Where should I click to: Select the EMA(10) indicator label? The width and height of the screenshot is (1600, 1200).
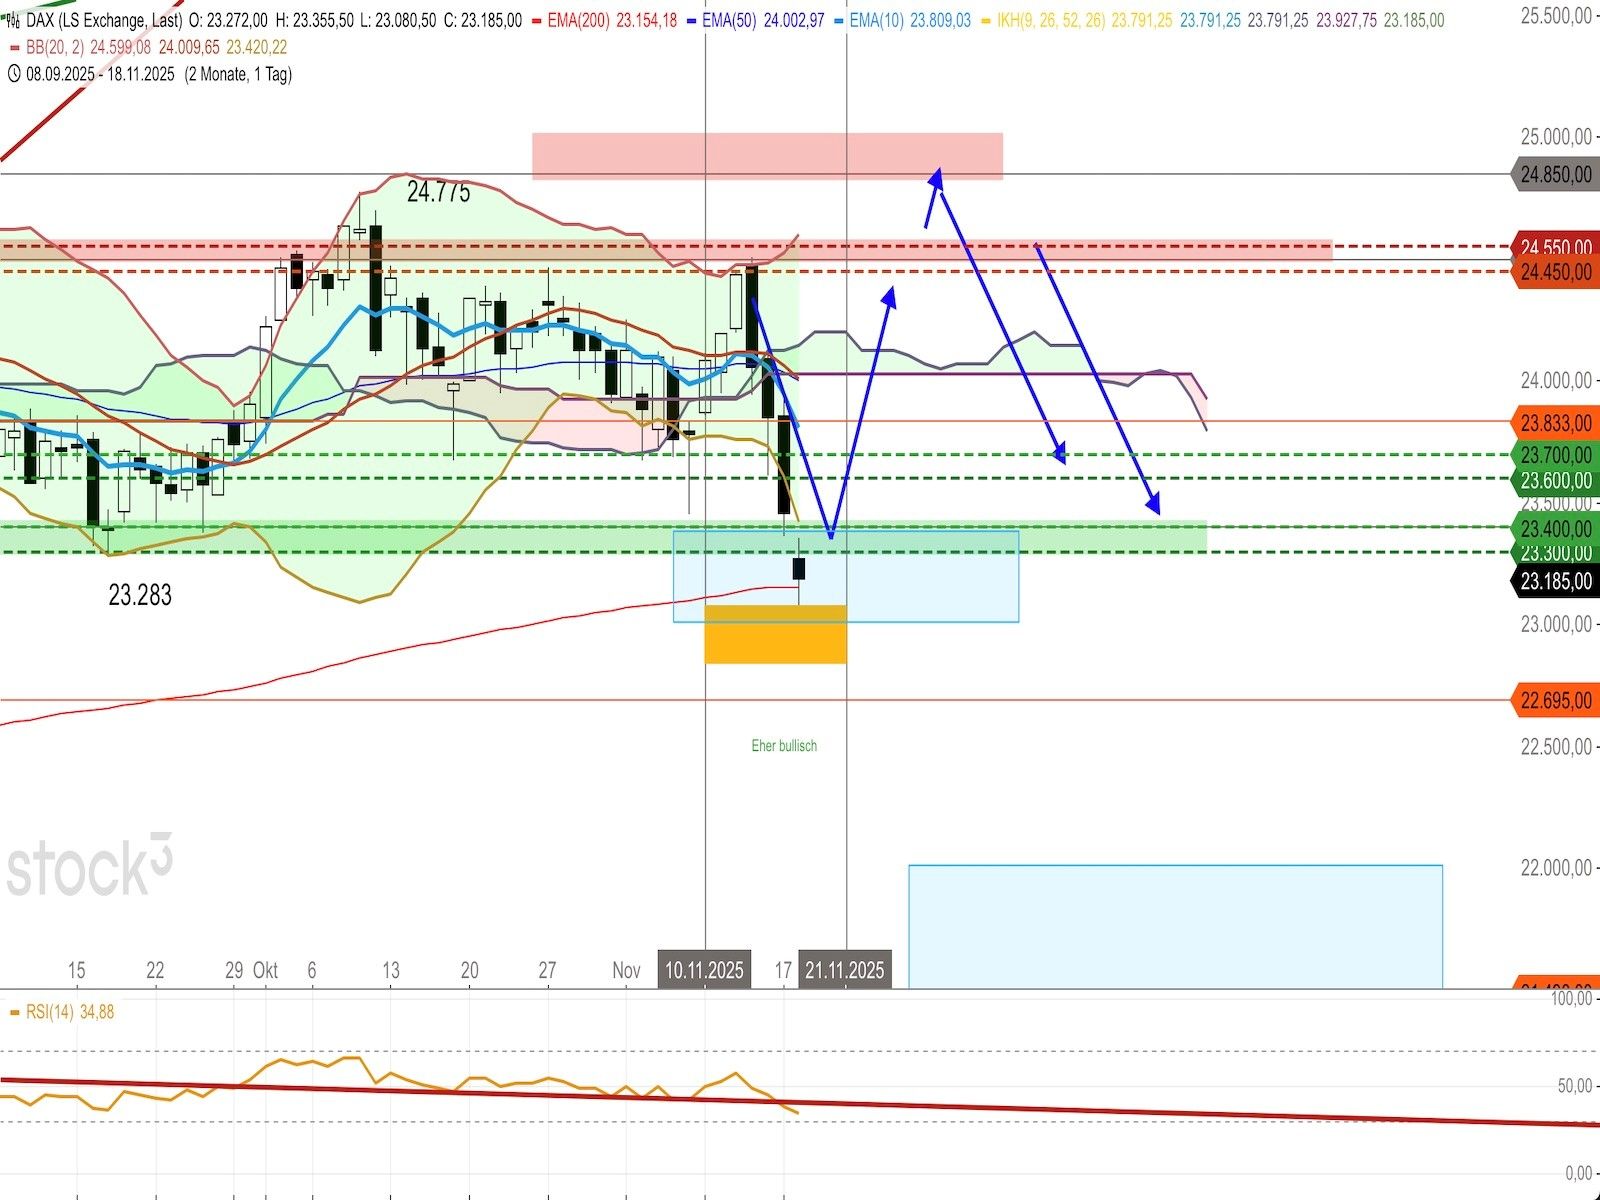(876, 20)
